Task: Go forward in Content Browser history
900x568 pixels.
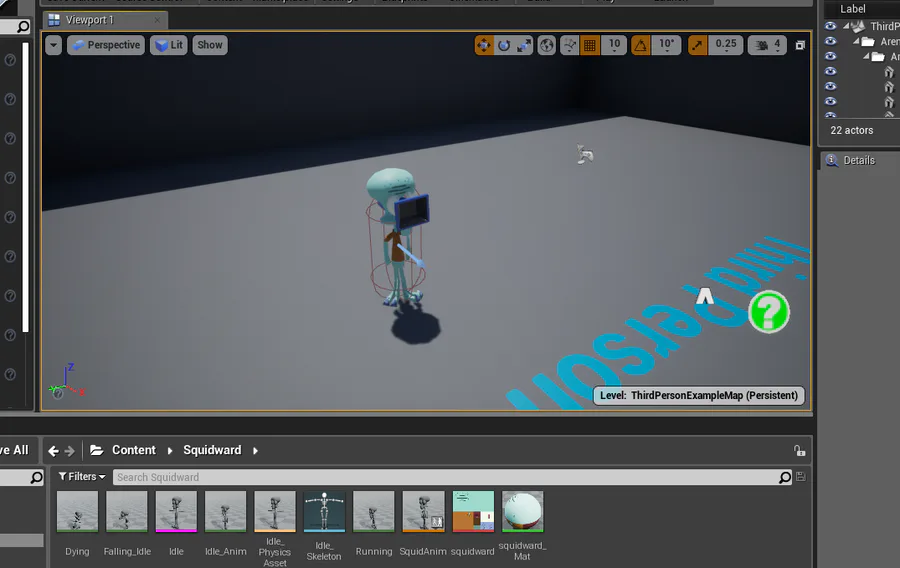Action: tap(69, 451)
